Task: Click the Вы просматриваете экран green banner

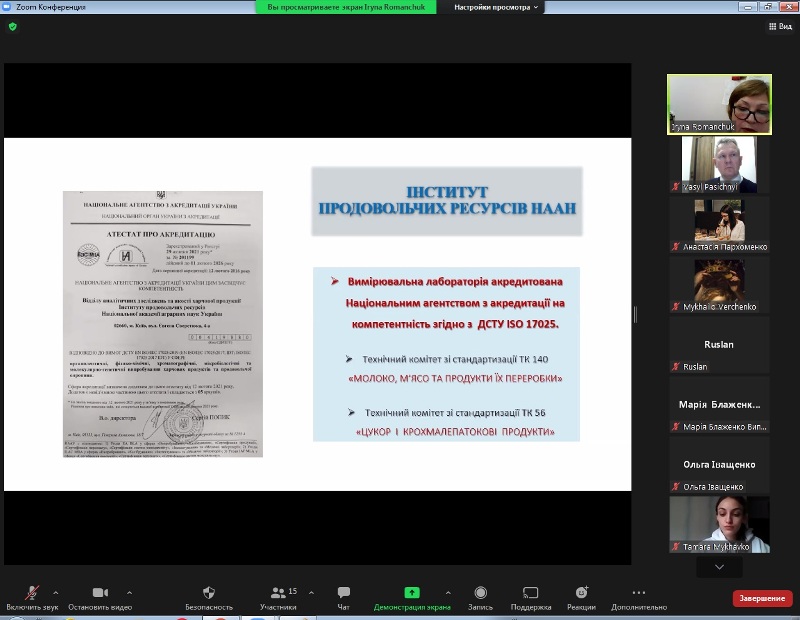Action: (346, 7)
